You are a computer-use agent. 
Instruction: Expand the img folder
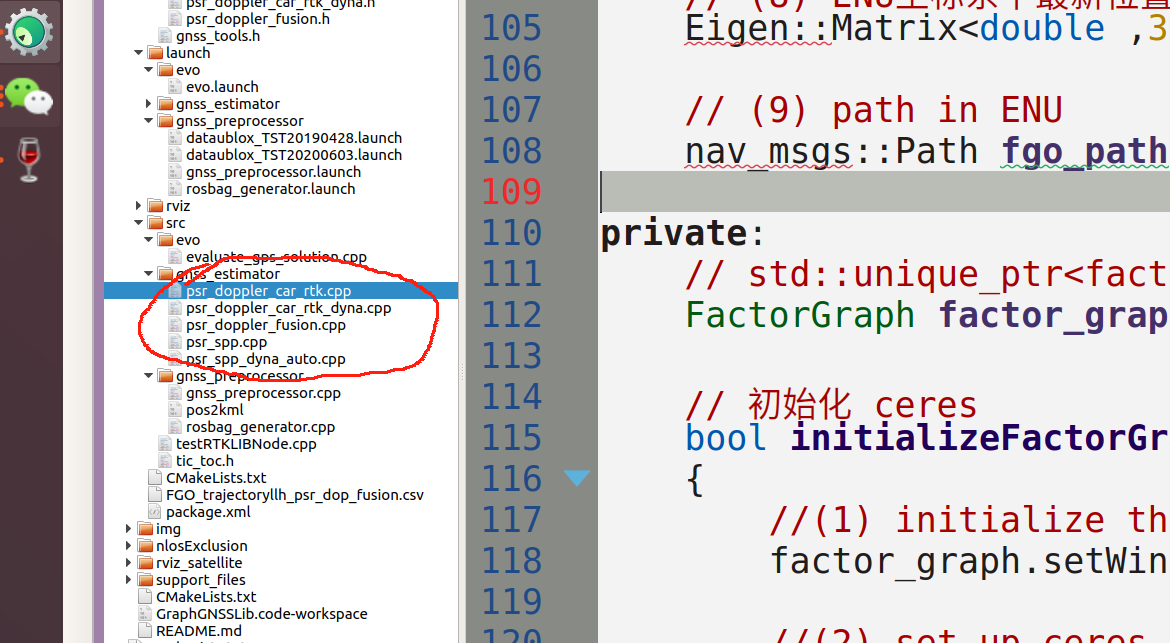point(127,528)
